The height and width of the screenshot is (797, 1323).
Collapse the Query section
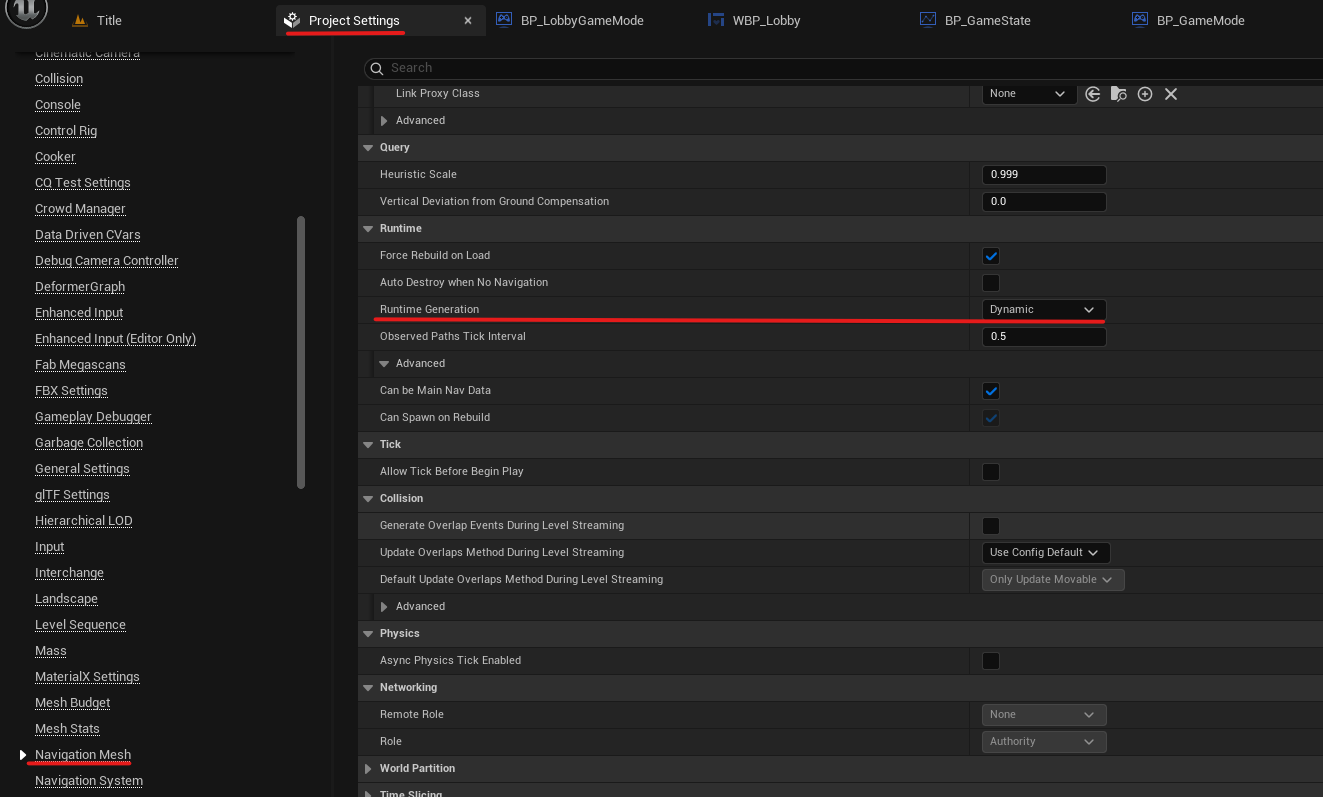coord(367,148)
